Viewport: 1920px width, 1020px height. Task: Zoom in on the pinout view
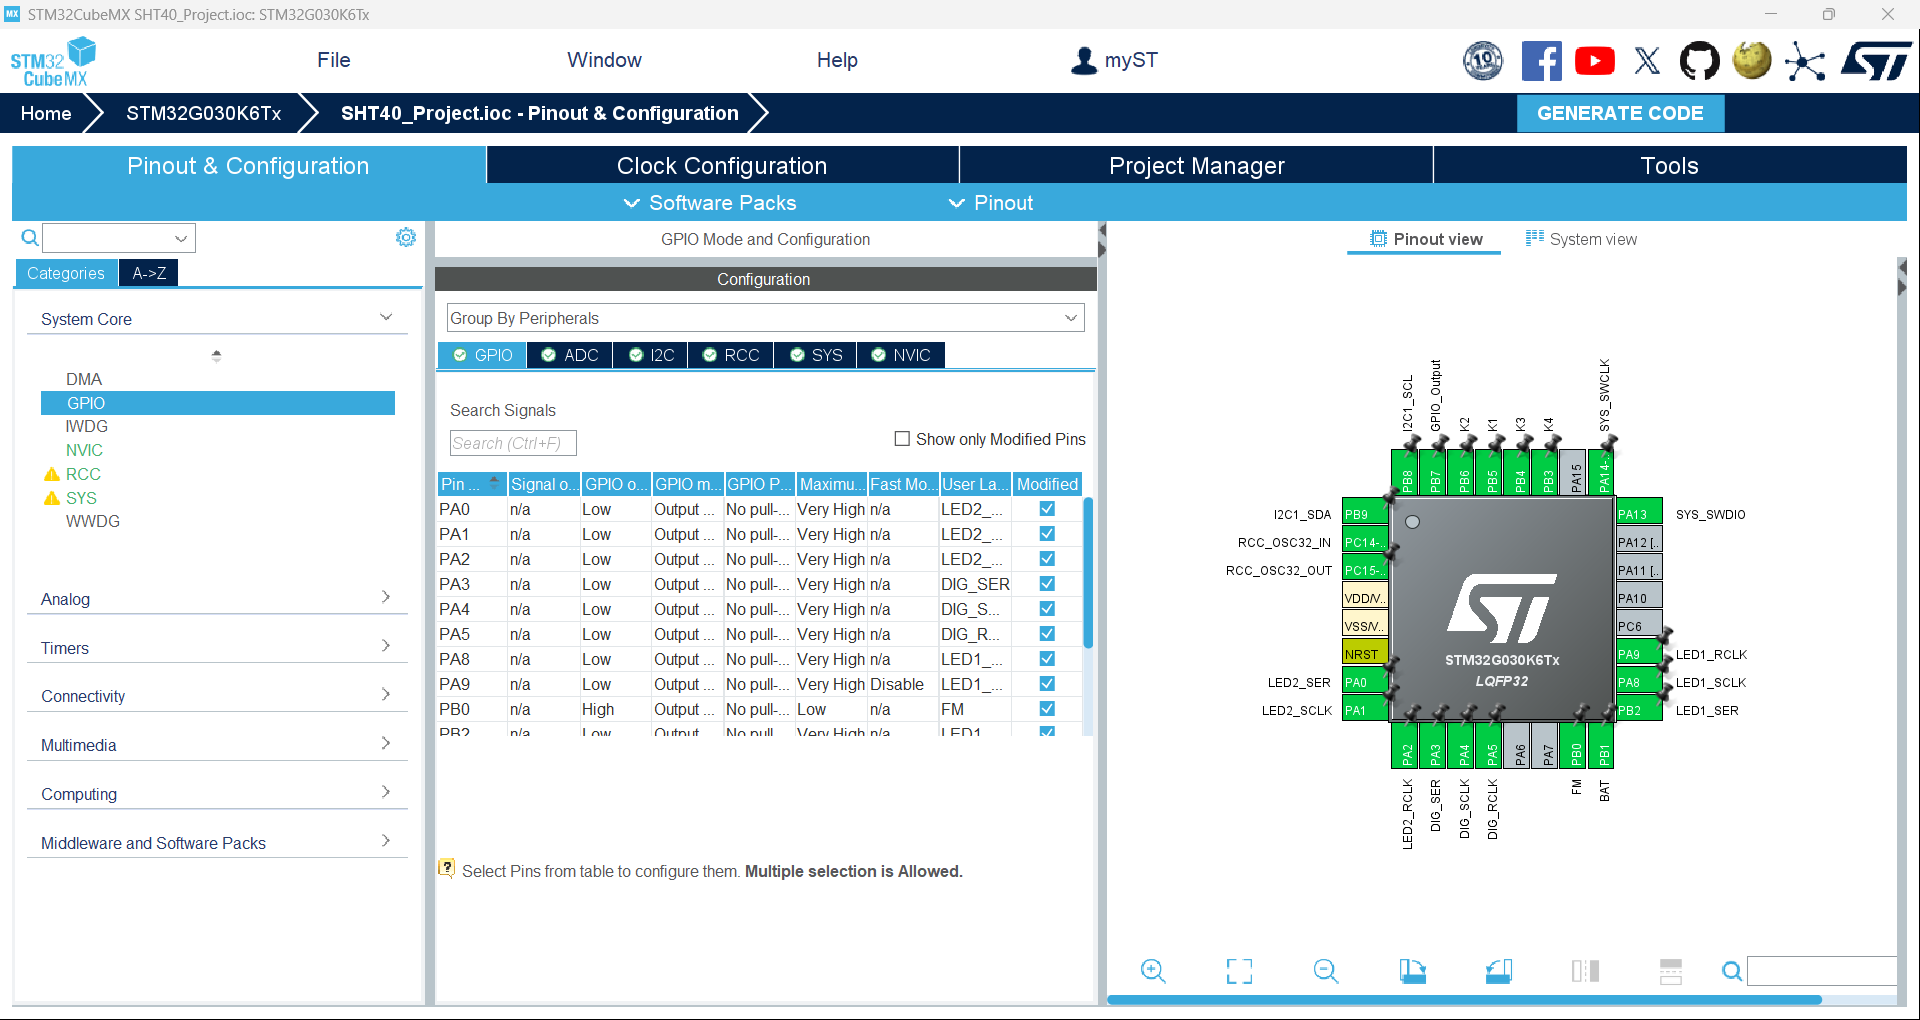(x=1153, y=971)
